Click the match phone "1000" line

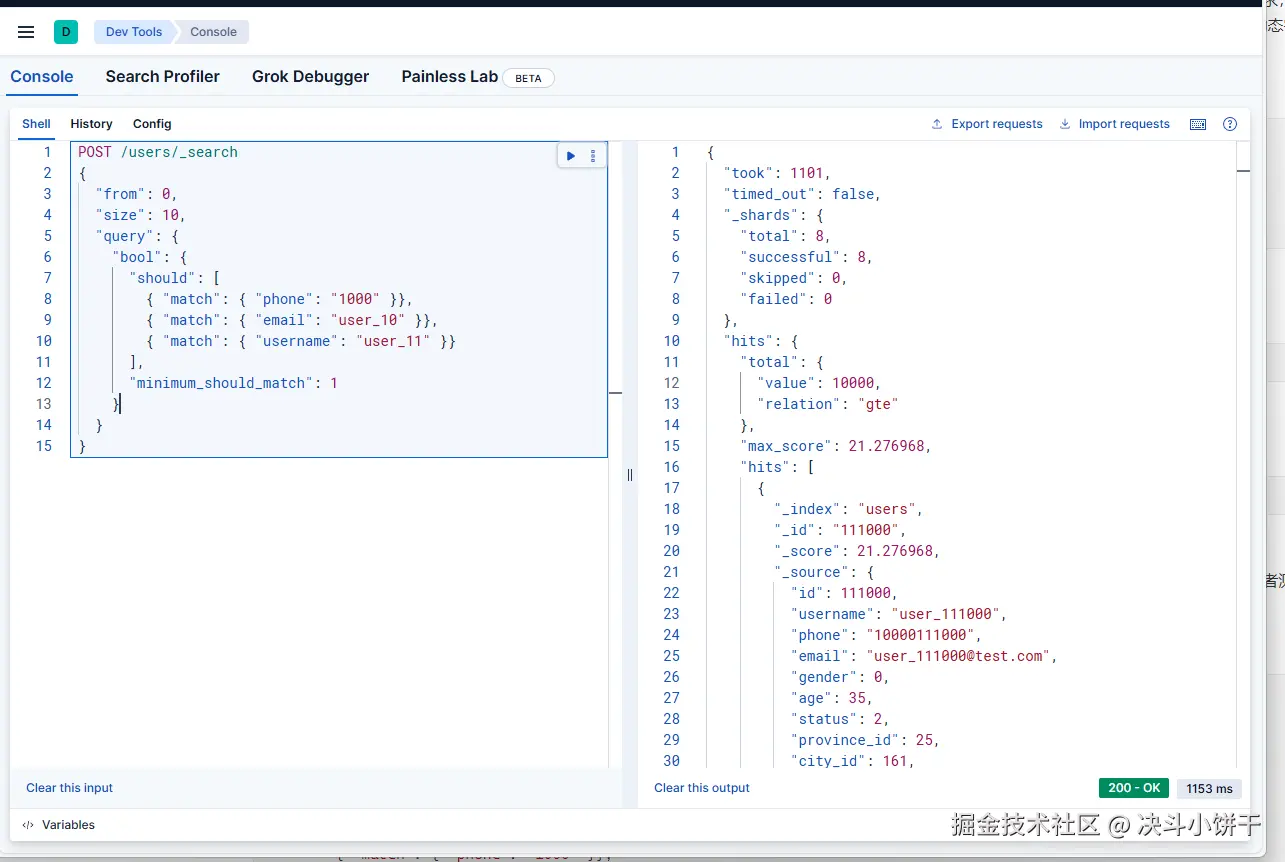point(279,299)
